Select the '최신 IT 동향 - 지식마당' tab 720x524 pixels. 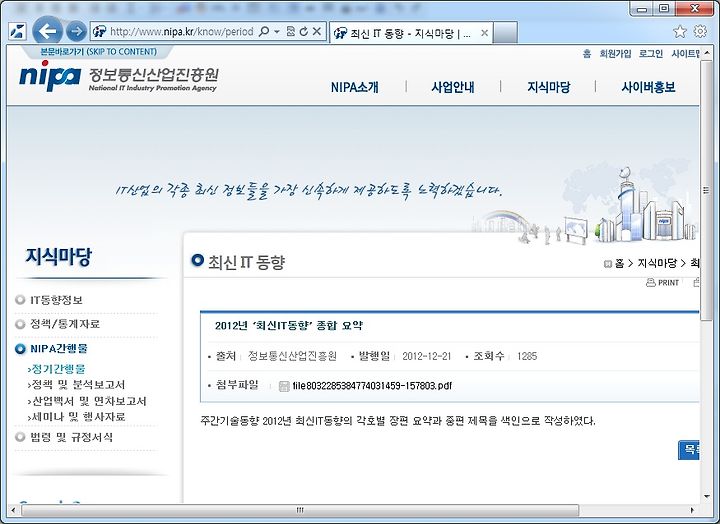411,33
